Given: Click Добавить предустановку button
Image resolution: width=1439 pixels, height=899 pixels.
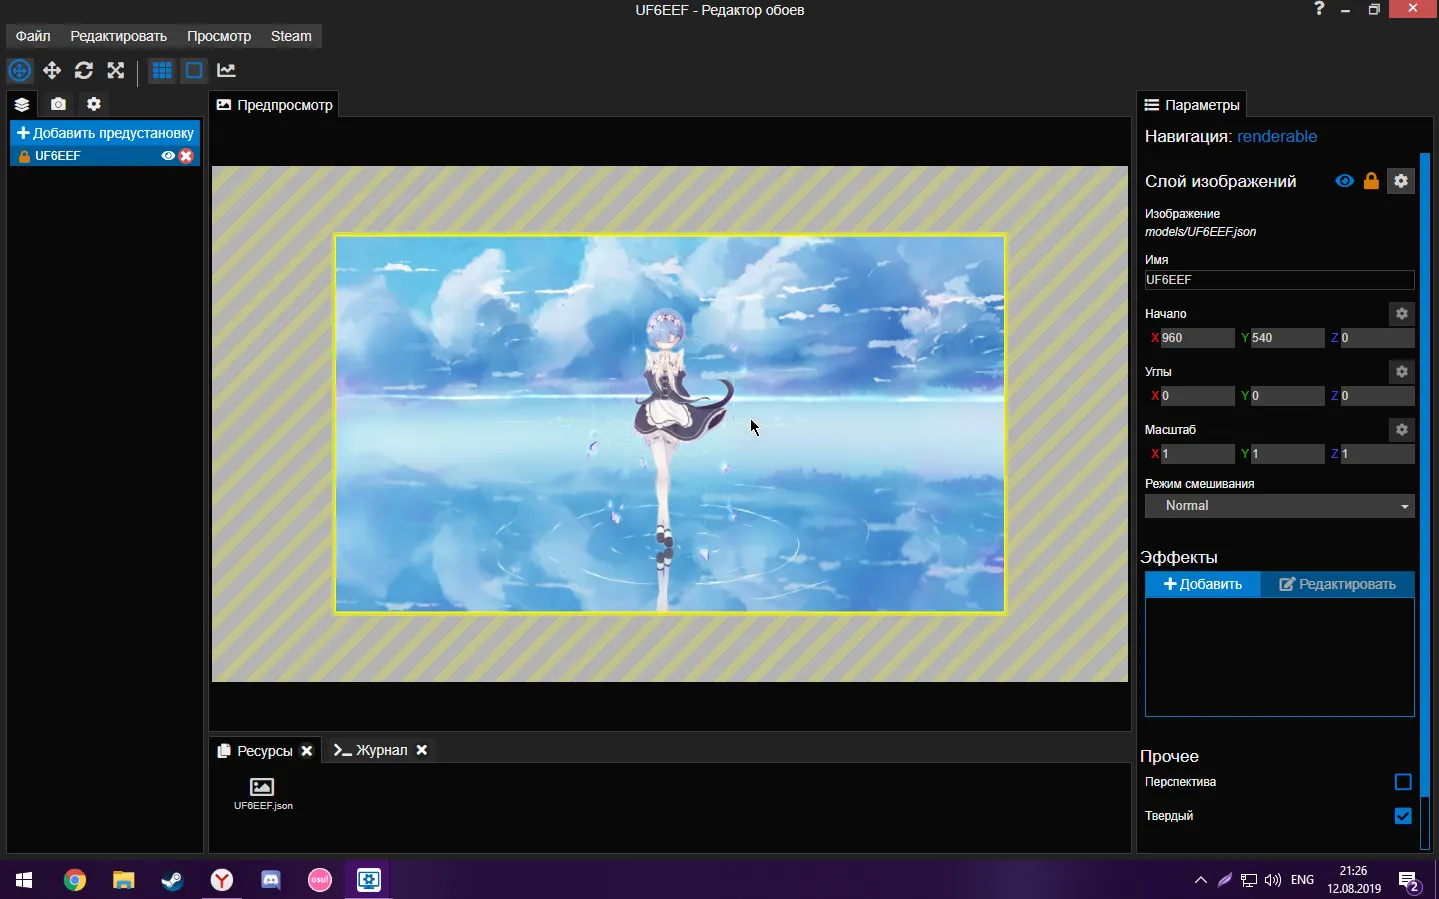Looking at the screenshot, I should [105, 133].
